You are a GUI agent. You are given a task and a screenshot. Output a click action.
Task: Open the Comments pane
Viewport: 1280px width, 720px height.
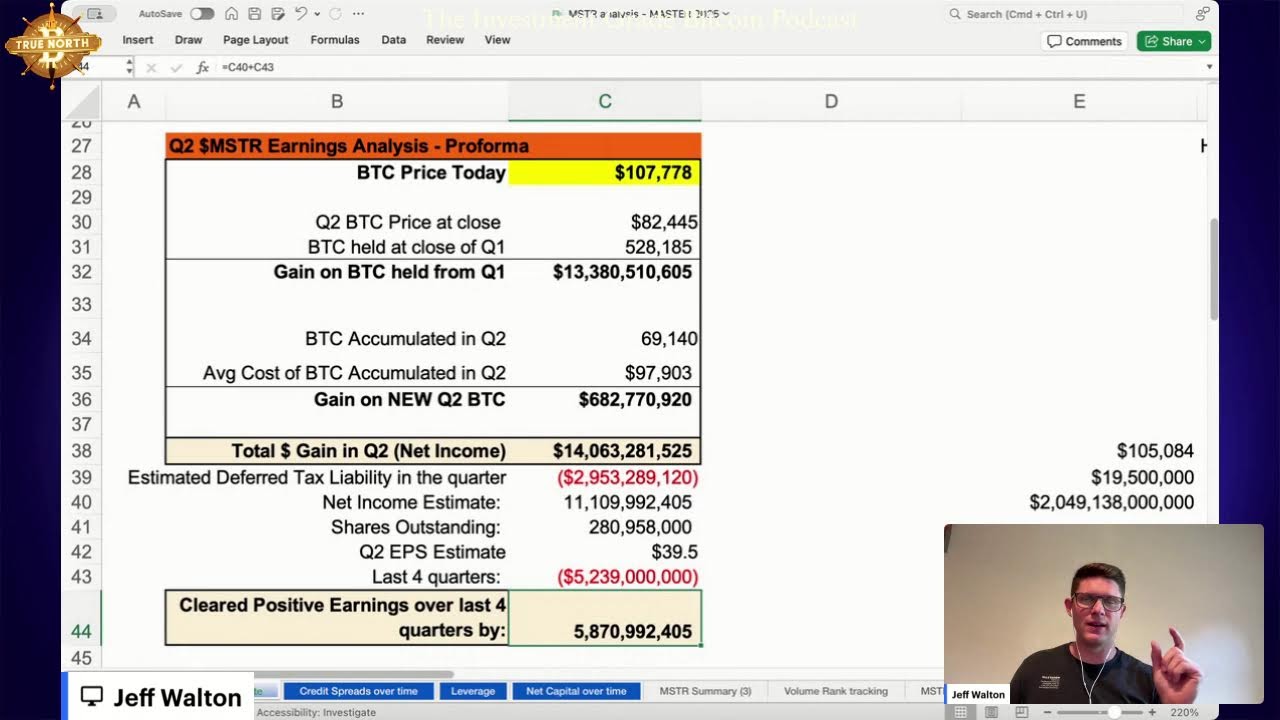pyautogui.click(x=1084, y=41)
